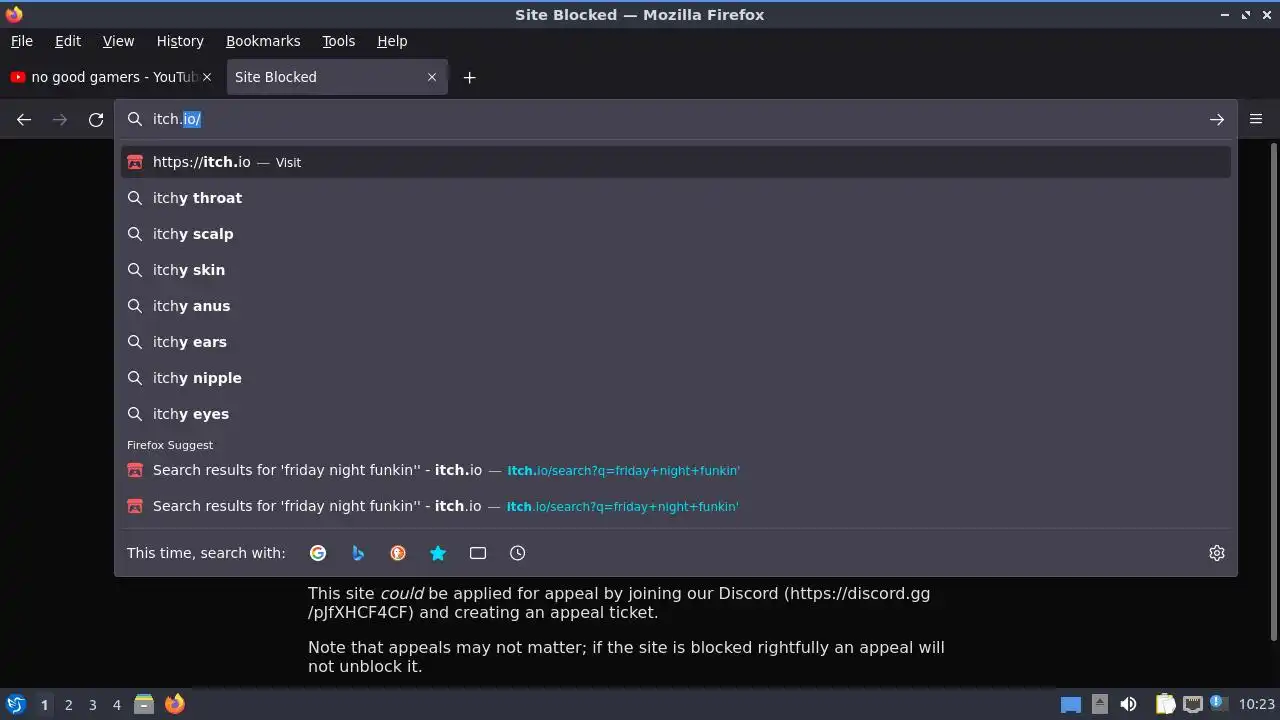The image size is (1280, 720).
Task: Open the Bookmarks menu
Action: pos(263,41)
